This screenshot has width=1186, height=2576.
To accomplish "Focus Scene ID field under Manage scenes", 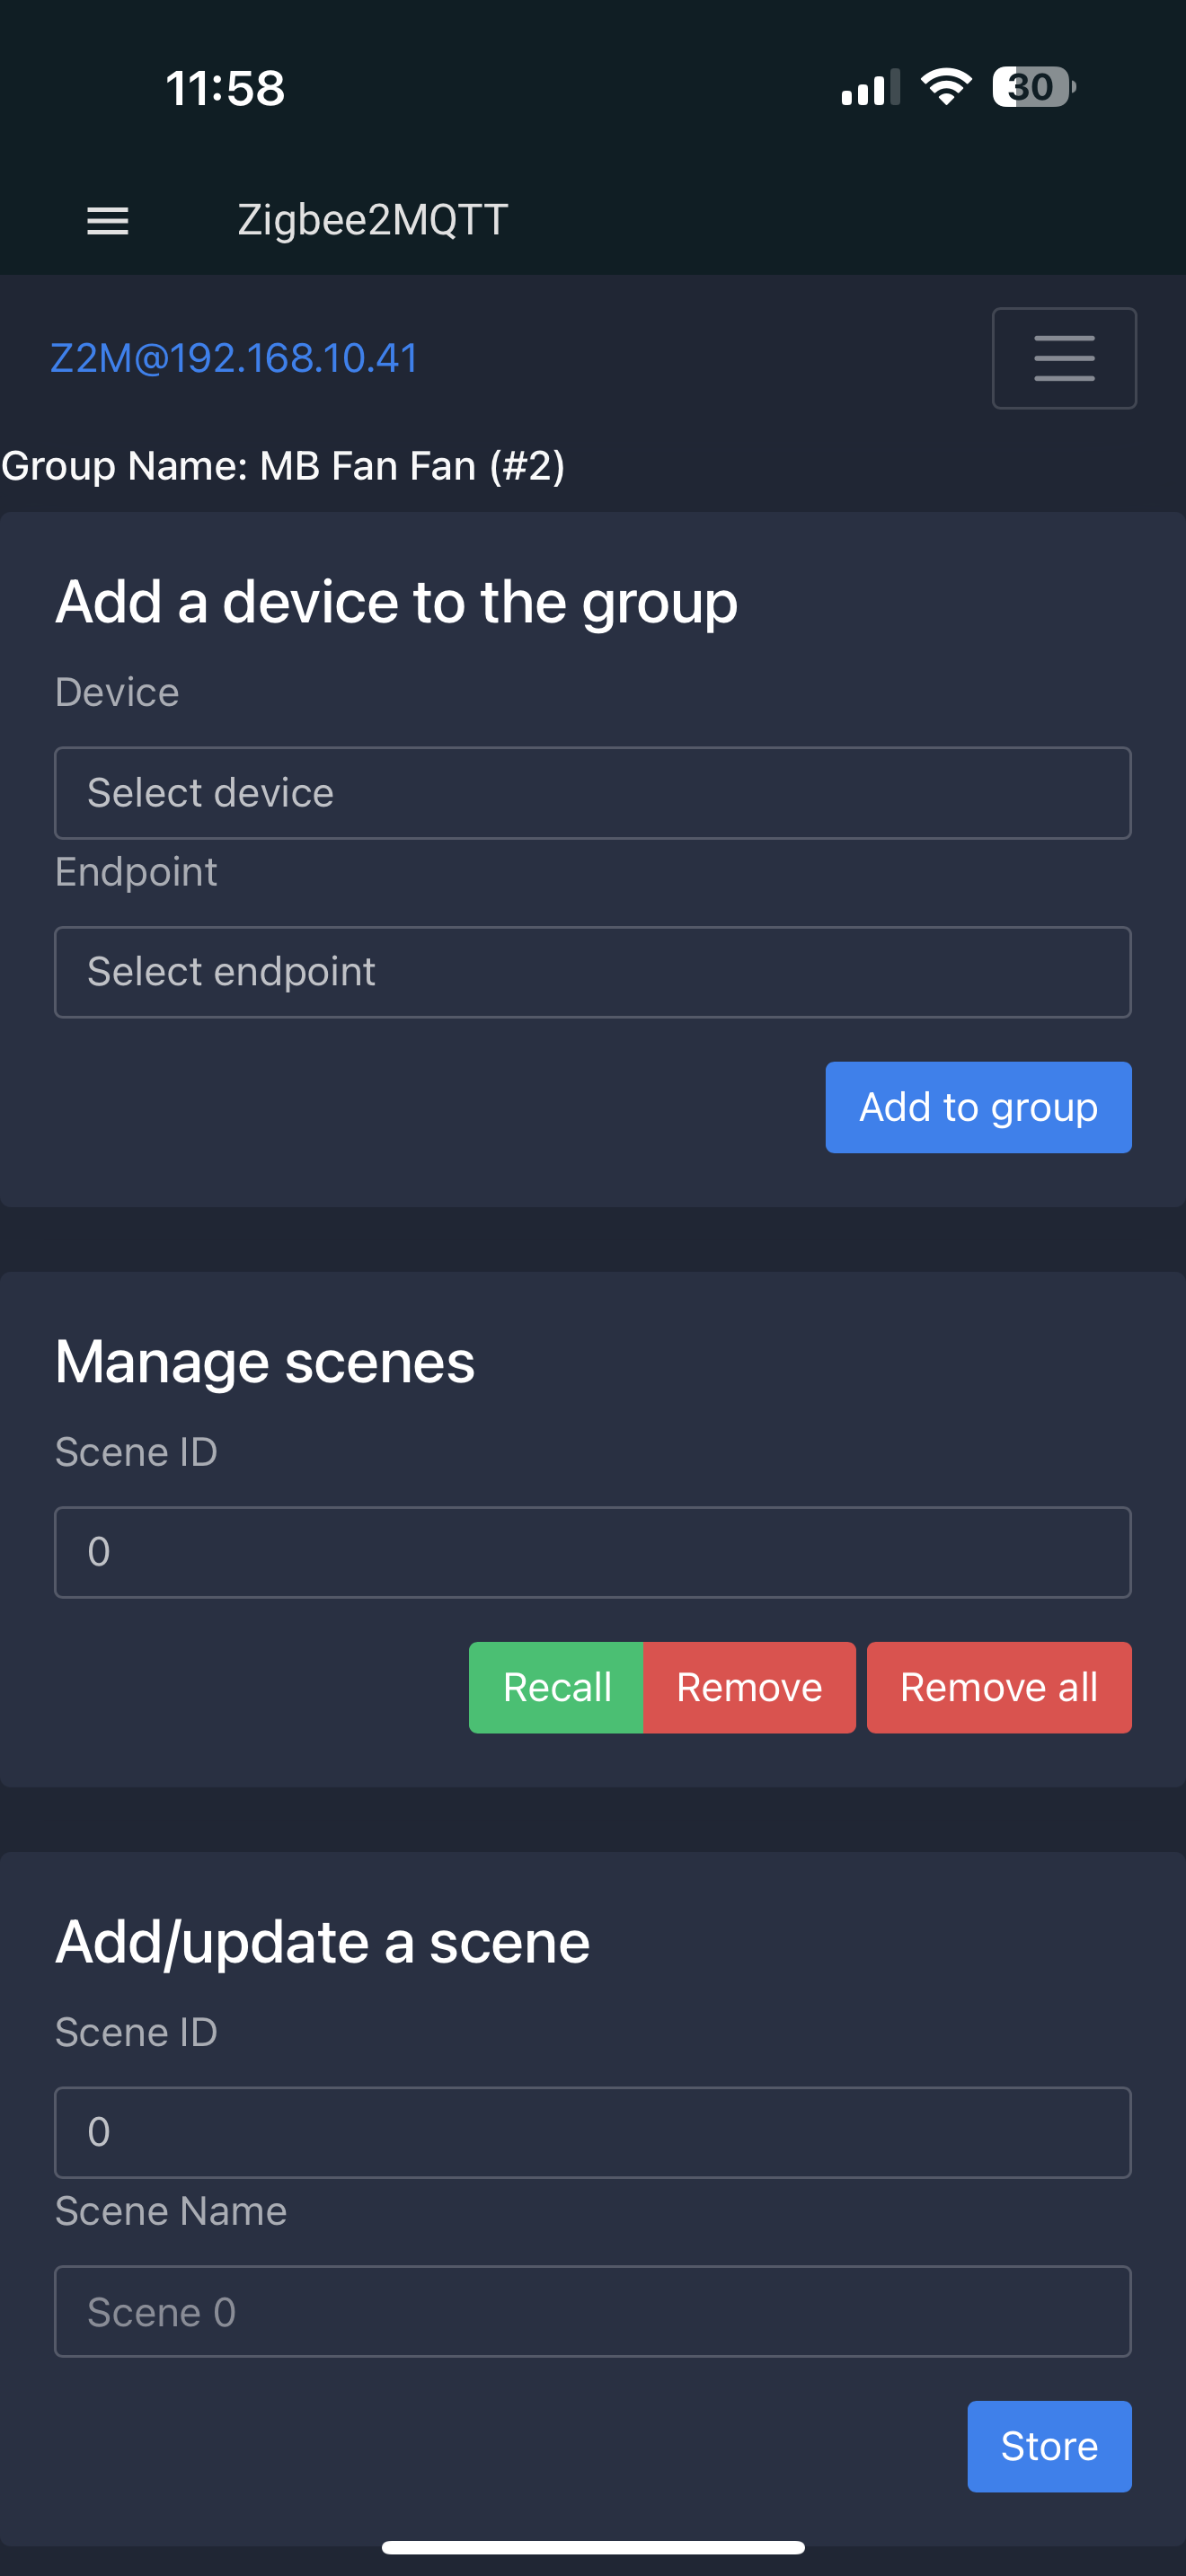I will coord(592,1552).
